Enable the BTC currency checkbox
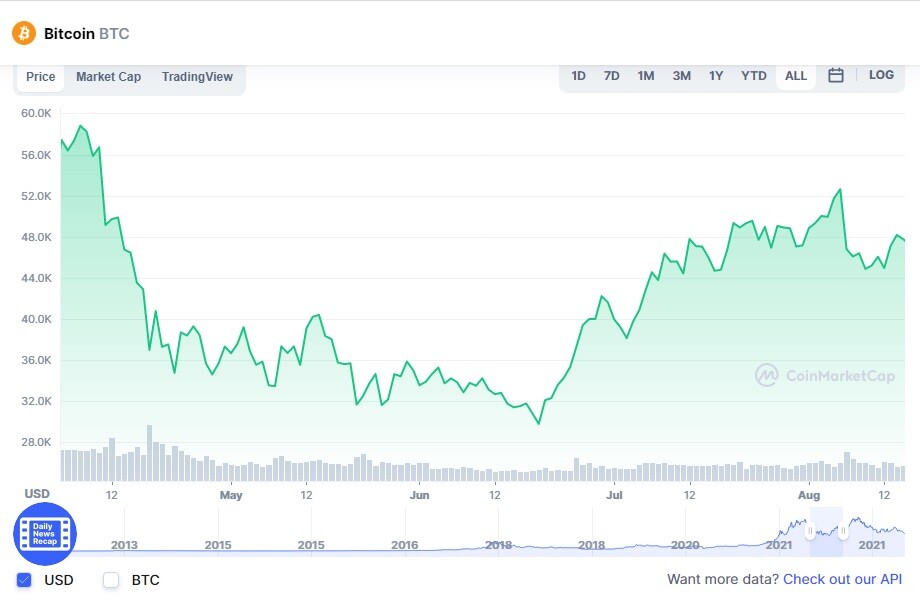920x612 pixels. click(111, 580)
